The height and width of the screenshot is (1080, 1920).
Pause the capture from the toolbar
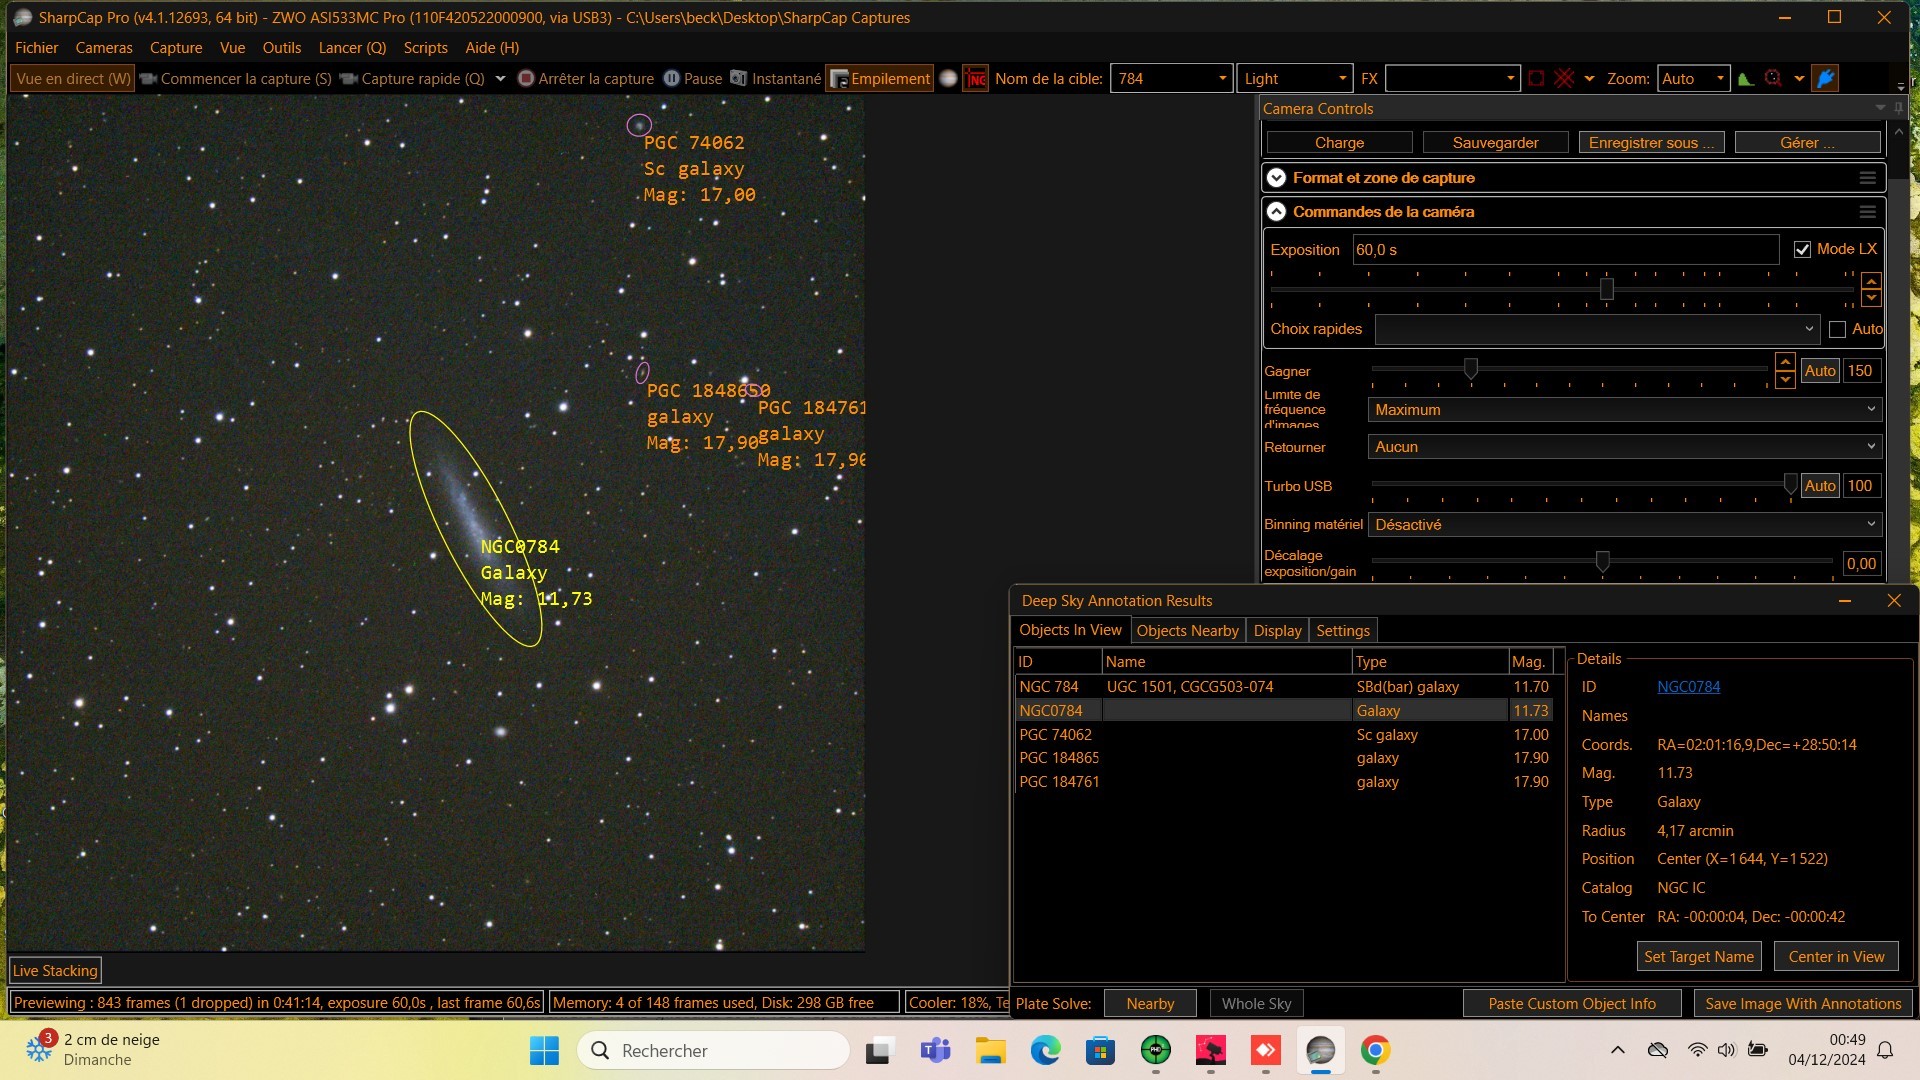[x=692, y=79]
